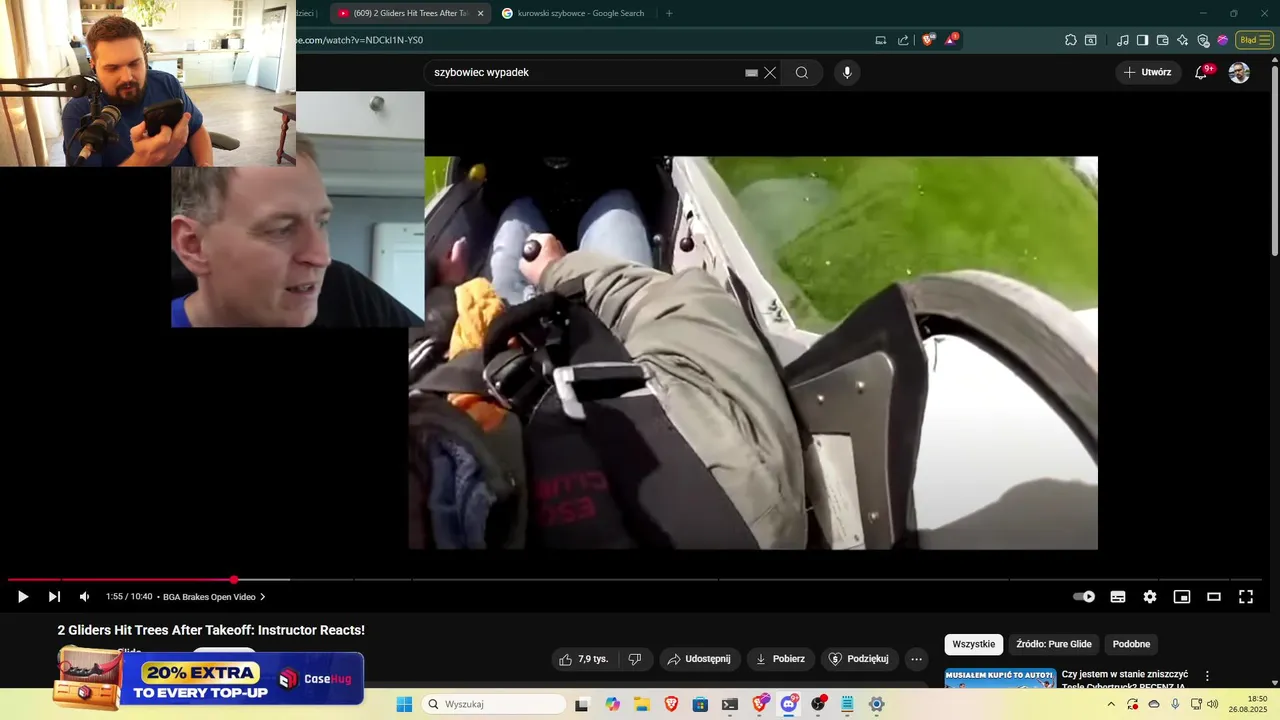Click the Udostępnij share button

click(x=699, y=659)
